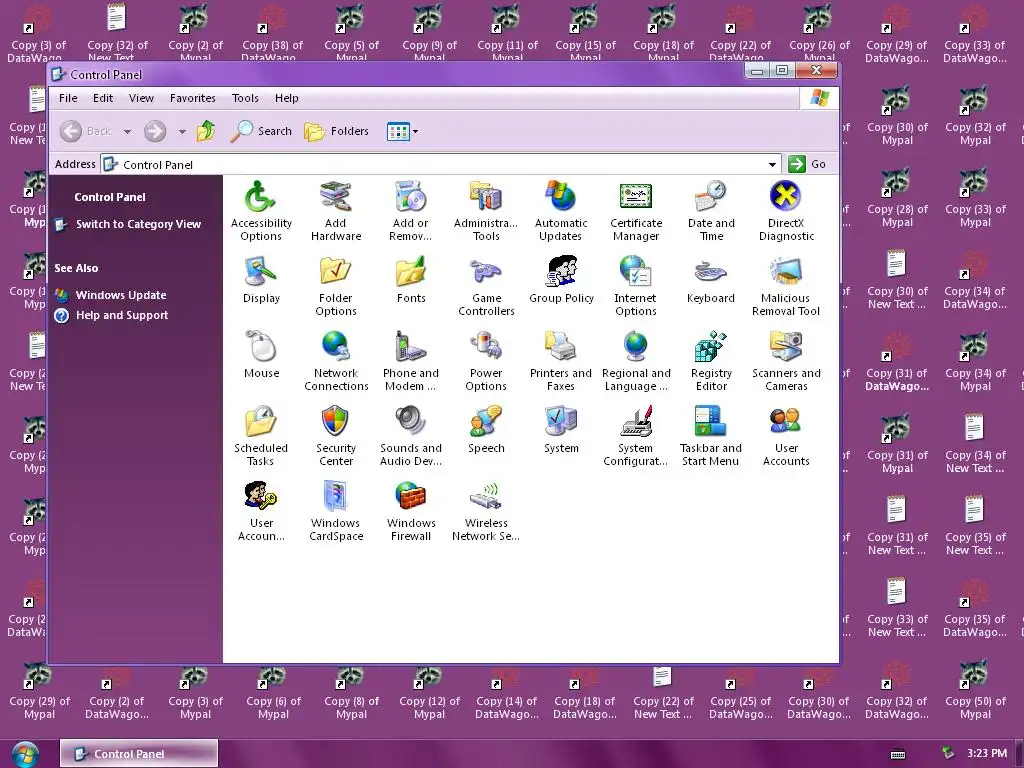Expand the Address bar dropdown arrow
This screenshot has width=1024, height=768.
(x=773, y=165)
